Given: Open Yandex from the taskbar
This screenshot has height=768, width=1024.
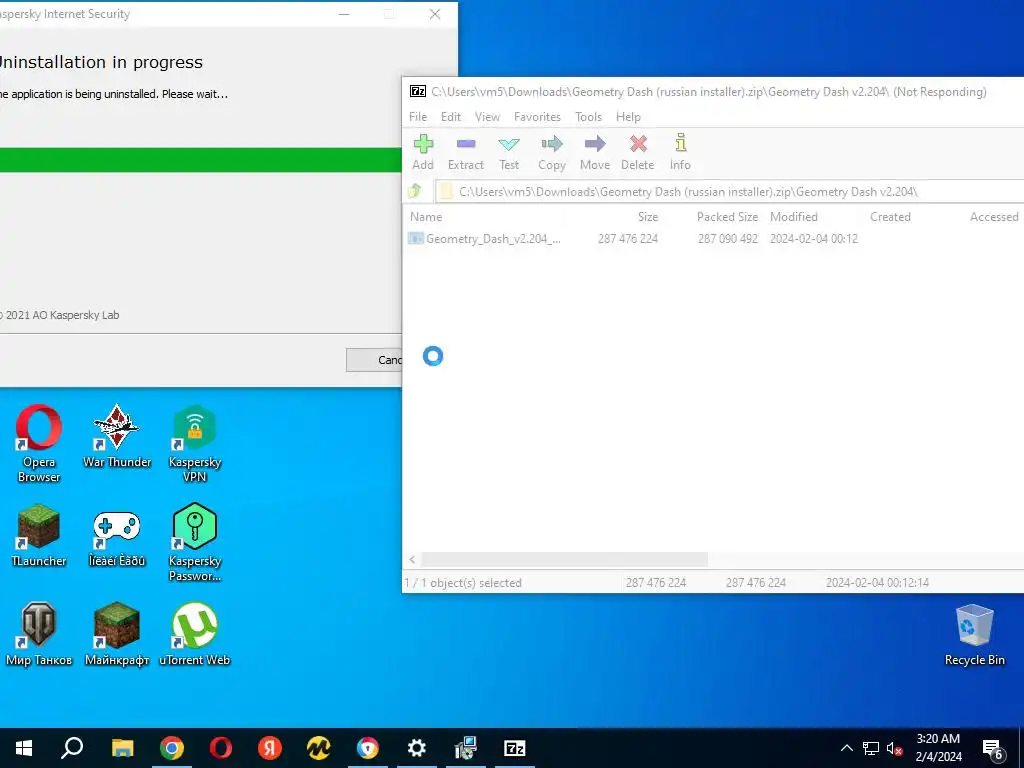Looking at the screenshot, I should pos(270,748).
